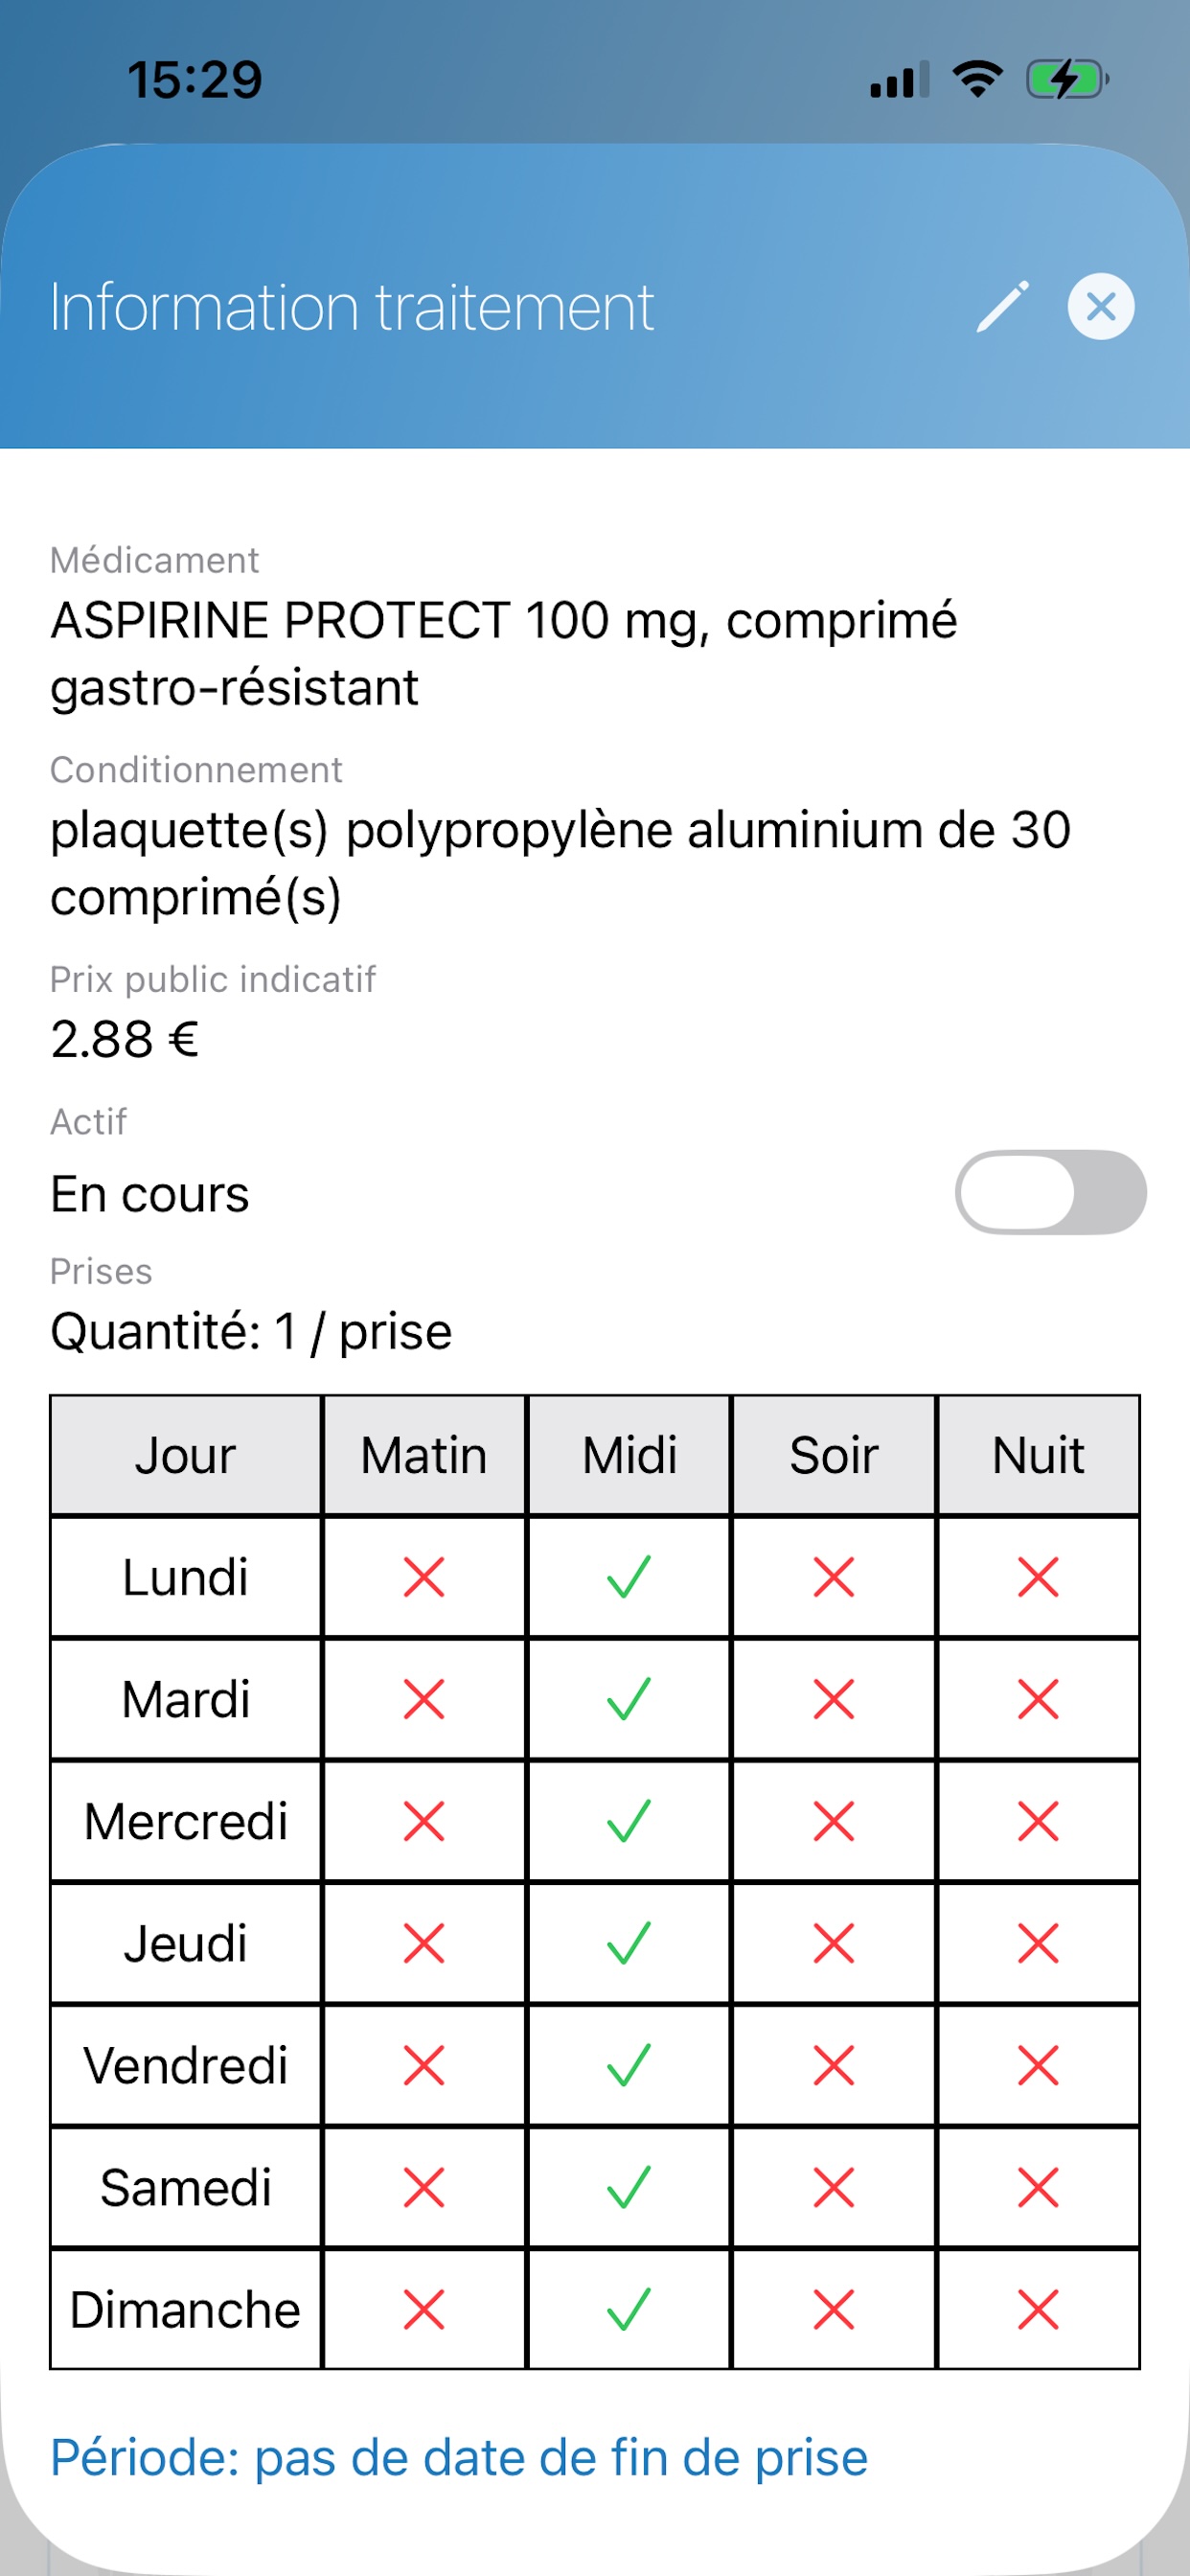Tap the Jeudi Midi green checkmark

(x=629, y=1943)
